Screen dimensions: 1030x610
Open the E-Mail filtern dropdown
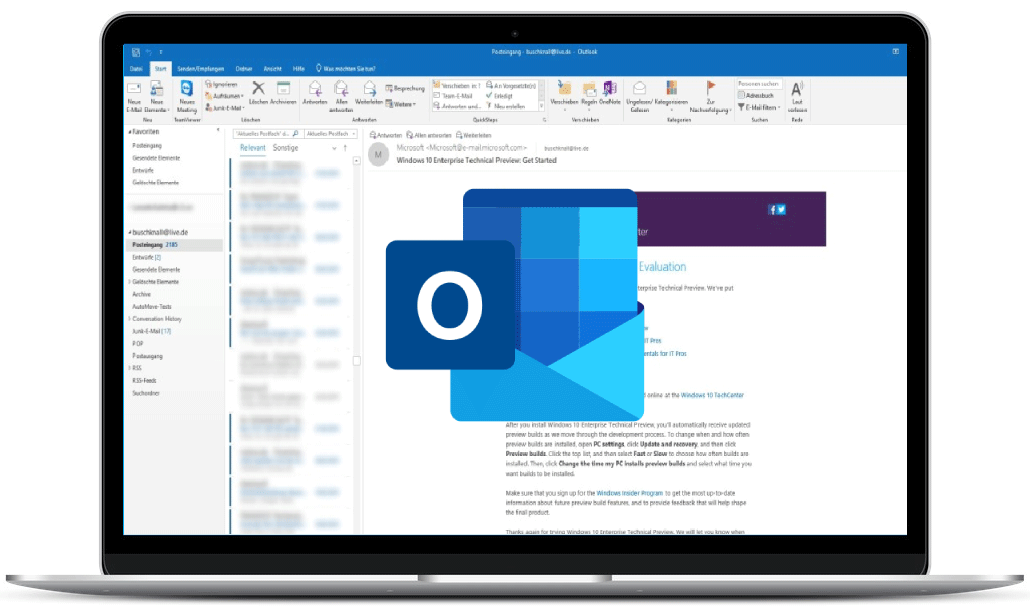759,107
